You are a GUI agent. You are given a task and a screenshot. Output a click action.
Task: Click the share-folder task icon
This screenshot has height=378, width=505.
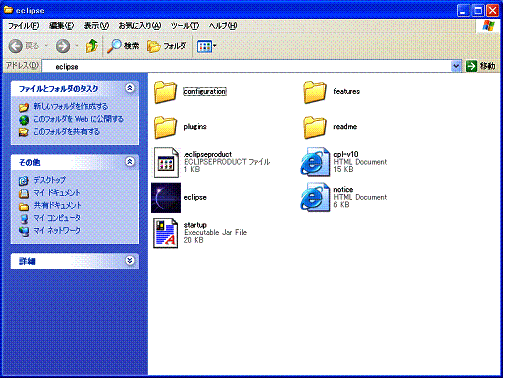24,132
